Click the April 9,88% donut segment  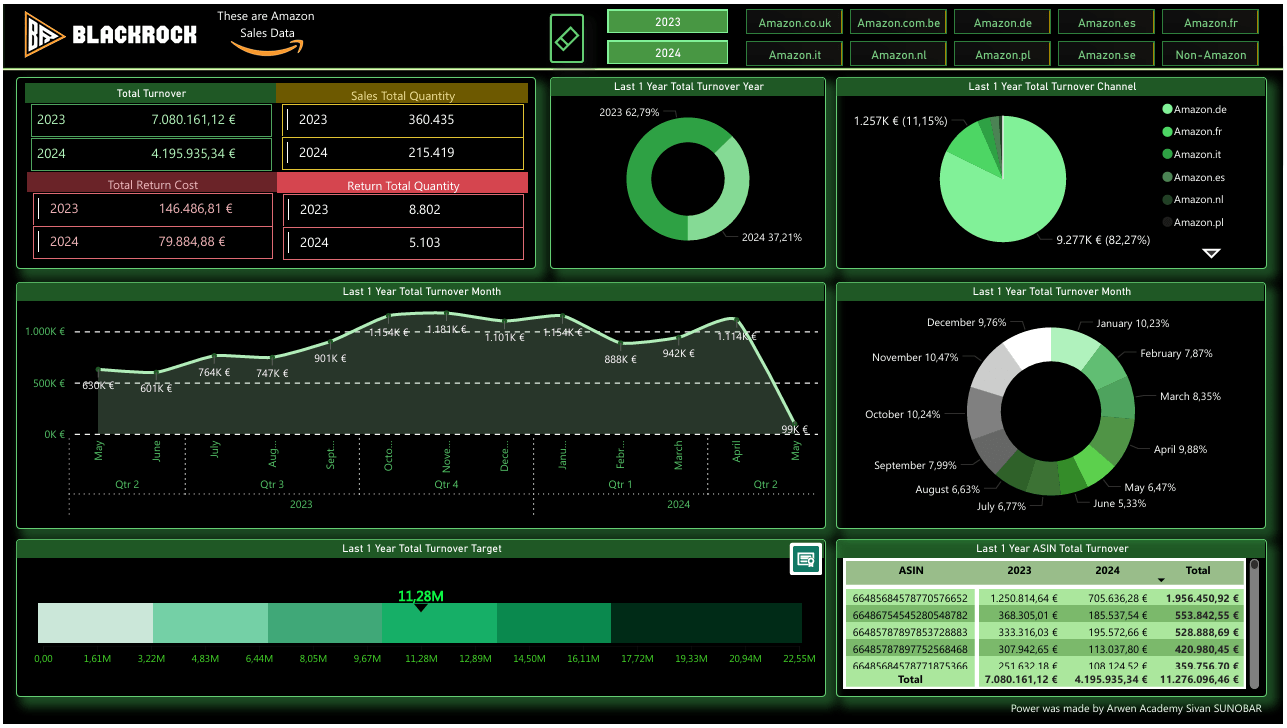pyautogui.click(x=1113, y=435)
